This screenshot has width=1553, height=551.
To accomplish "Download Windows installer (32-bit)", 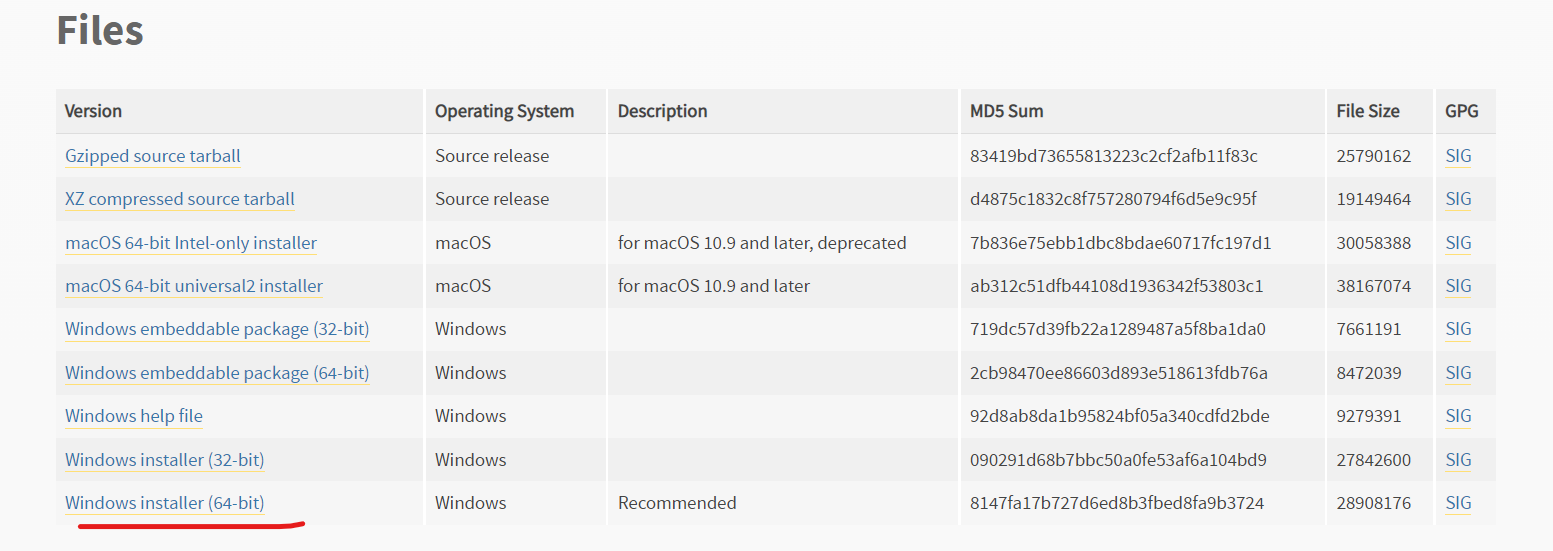I will tap(165, 460).
